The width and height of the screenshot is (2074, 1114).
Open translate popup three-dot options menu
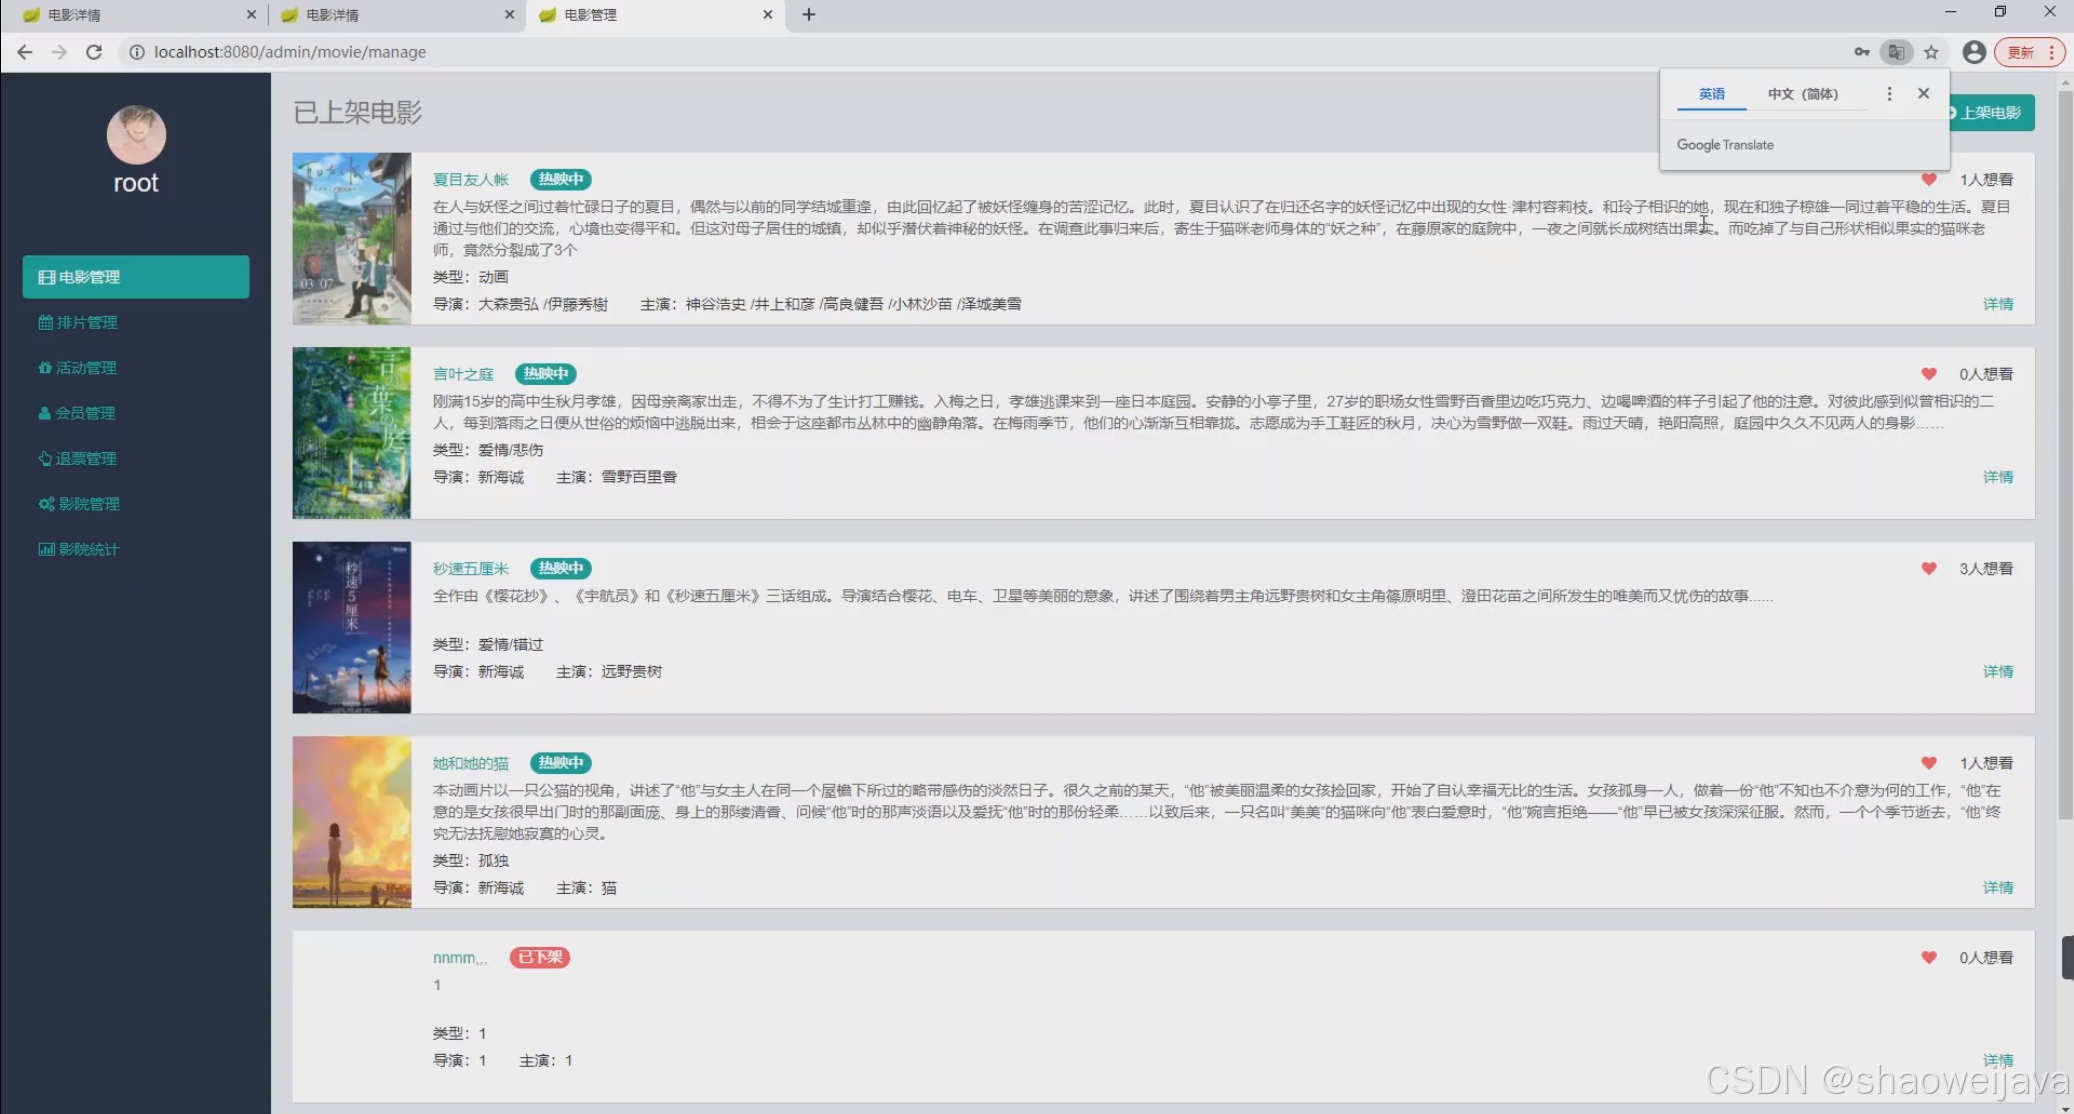click(x=1888, y=94)
